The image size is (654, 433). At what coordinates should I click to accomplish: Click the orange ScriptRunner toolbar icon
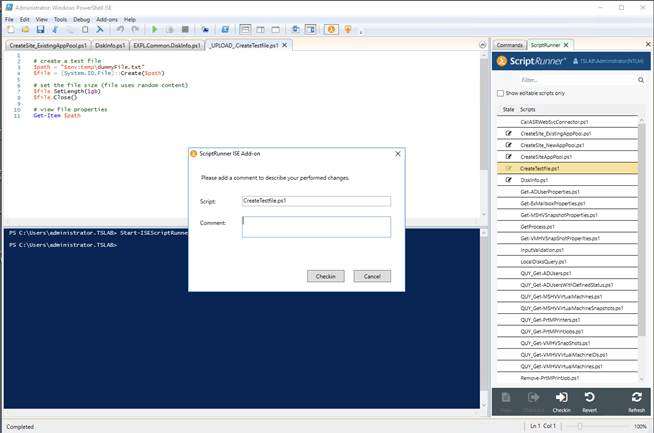(x=331, y=30)
